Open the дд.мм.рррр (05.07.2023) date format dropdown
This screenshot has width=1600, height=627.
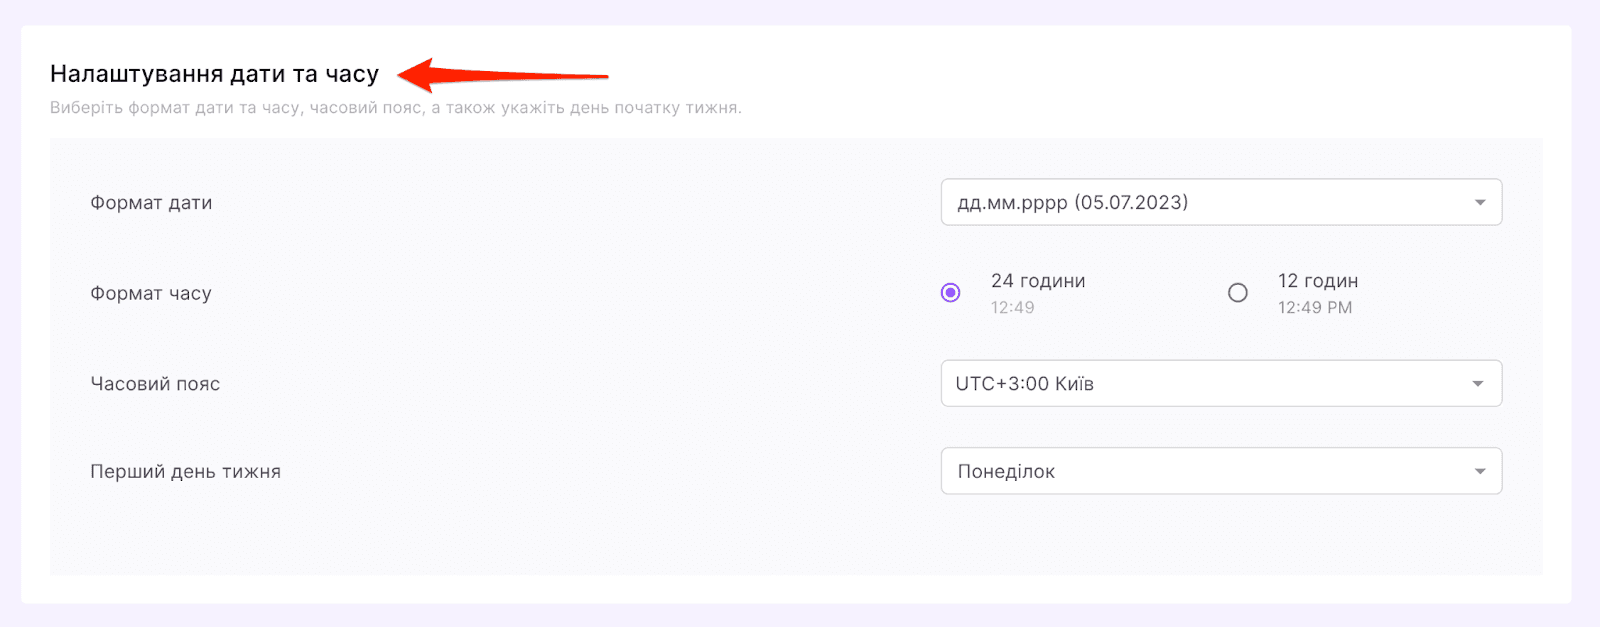tap(1200, 203)
